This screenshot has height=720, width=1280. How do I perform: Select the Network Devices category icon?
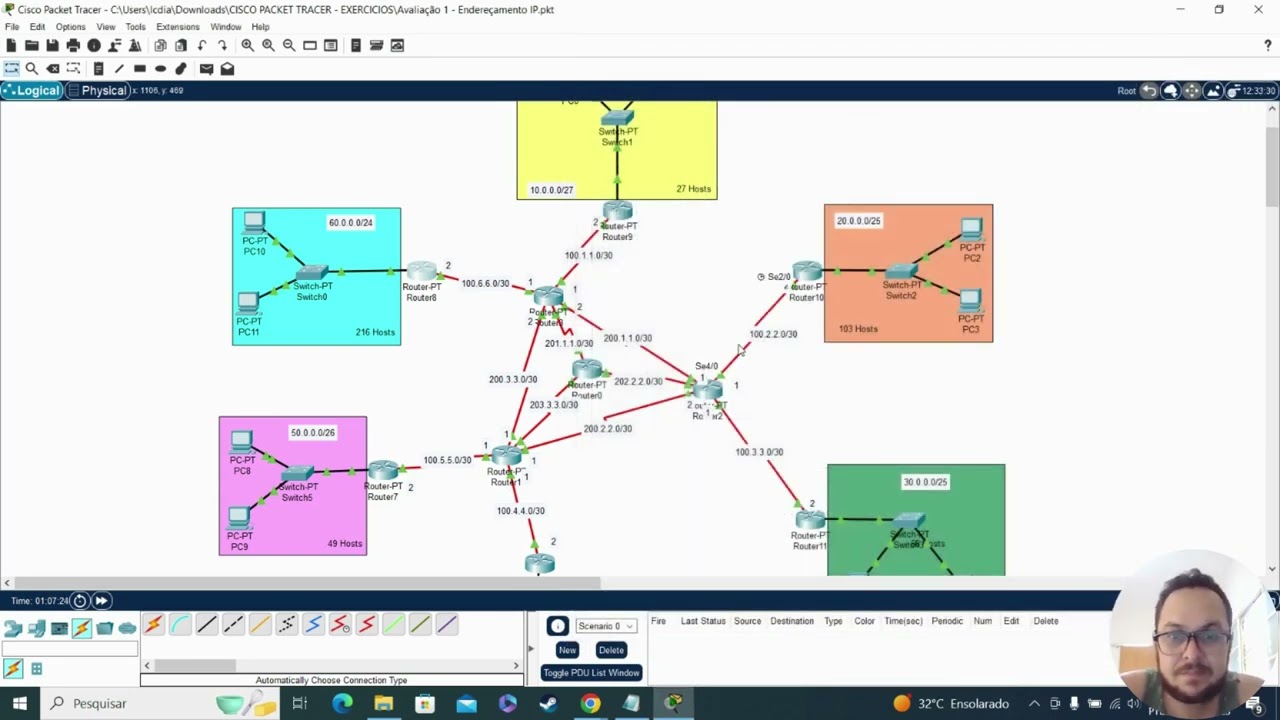[13, 628]
